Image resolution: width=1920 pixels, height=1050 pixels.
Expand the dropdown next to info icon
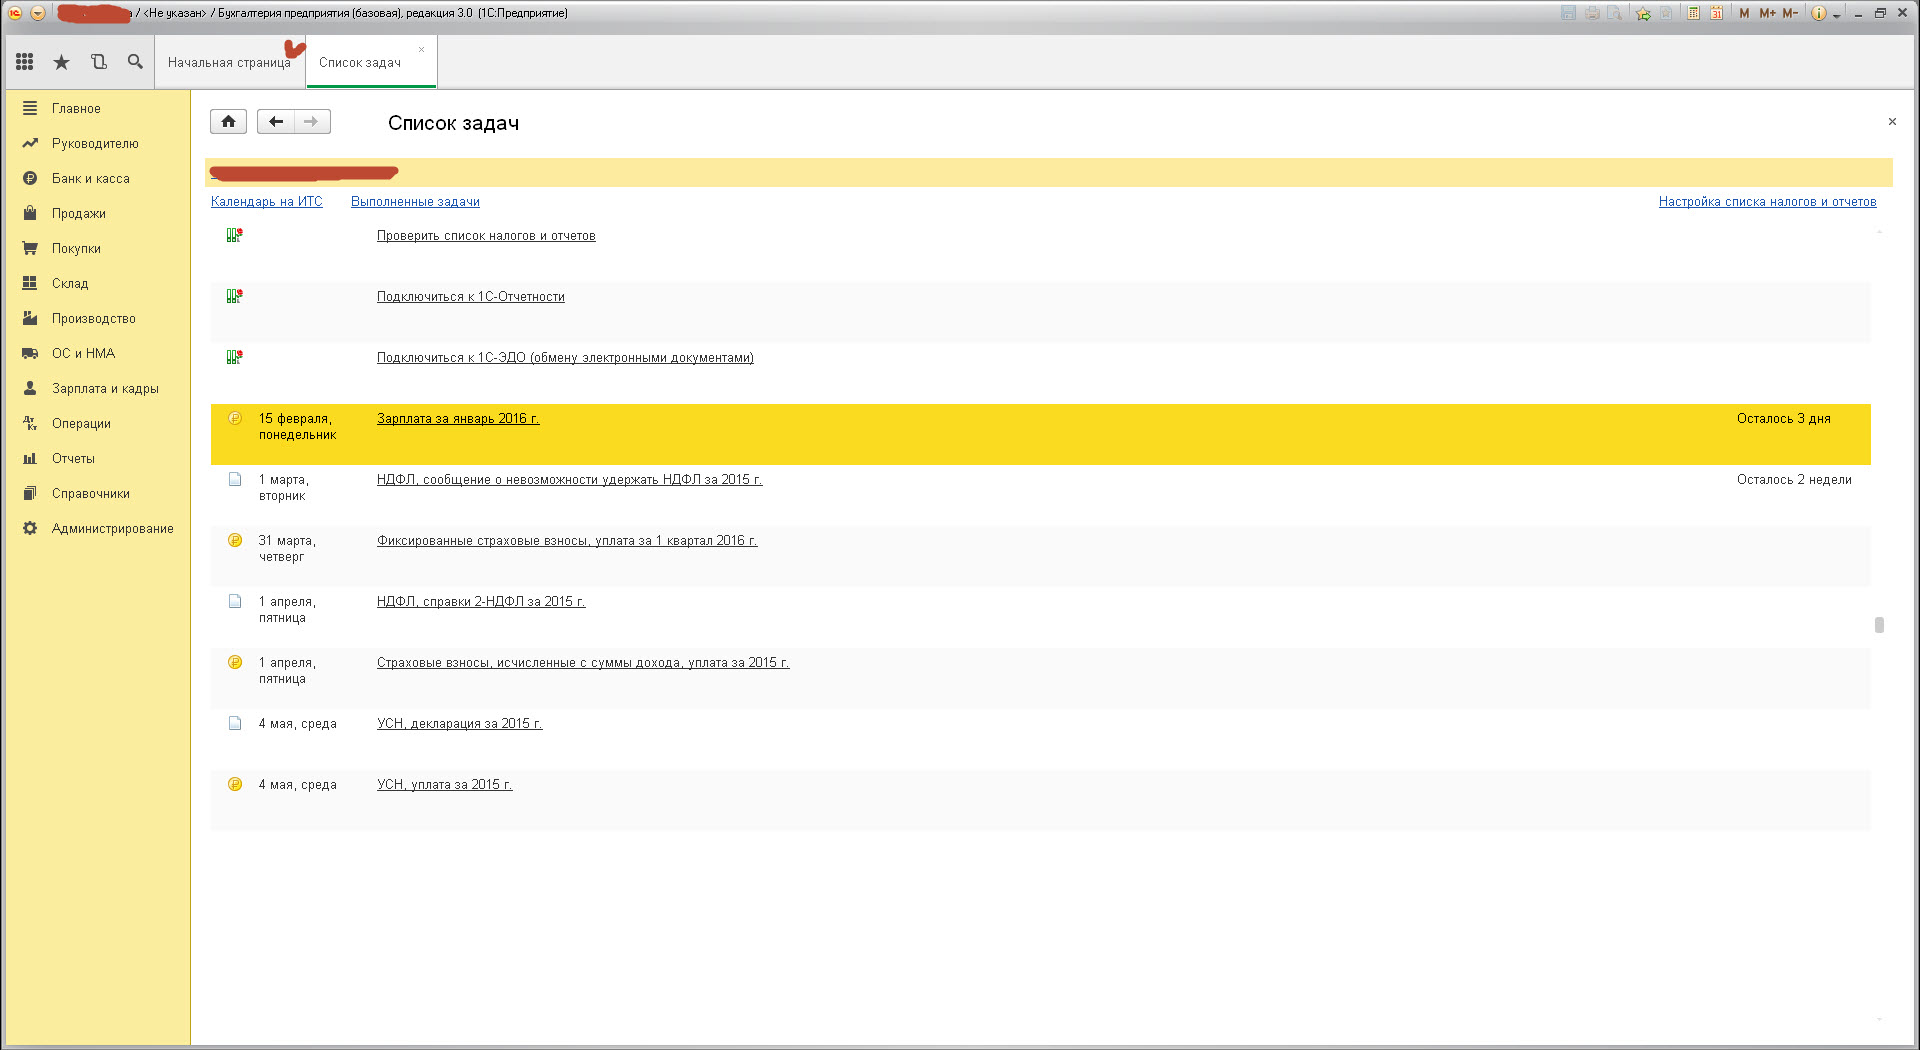pos(1837,15)
